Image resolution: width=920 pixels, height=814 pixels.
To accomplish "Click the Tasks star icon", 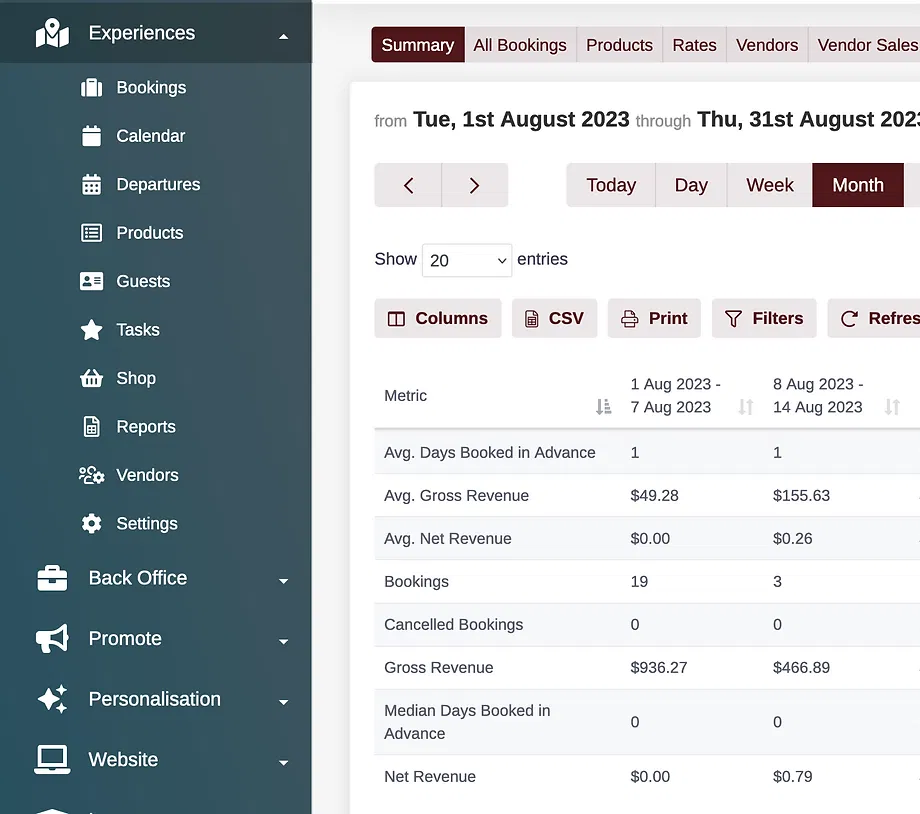I will 91,330.
